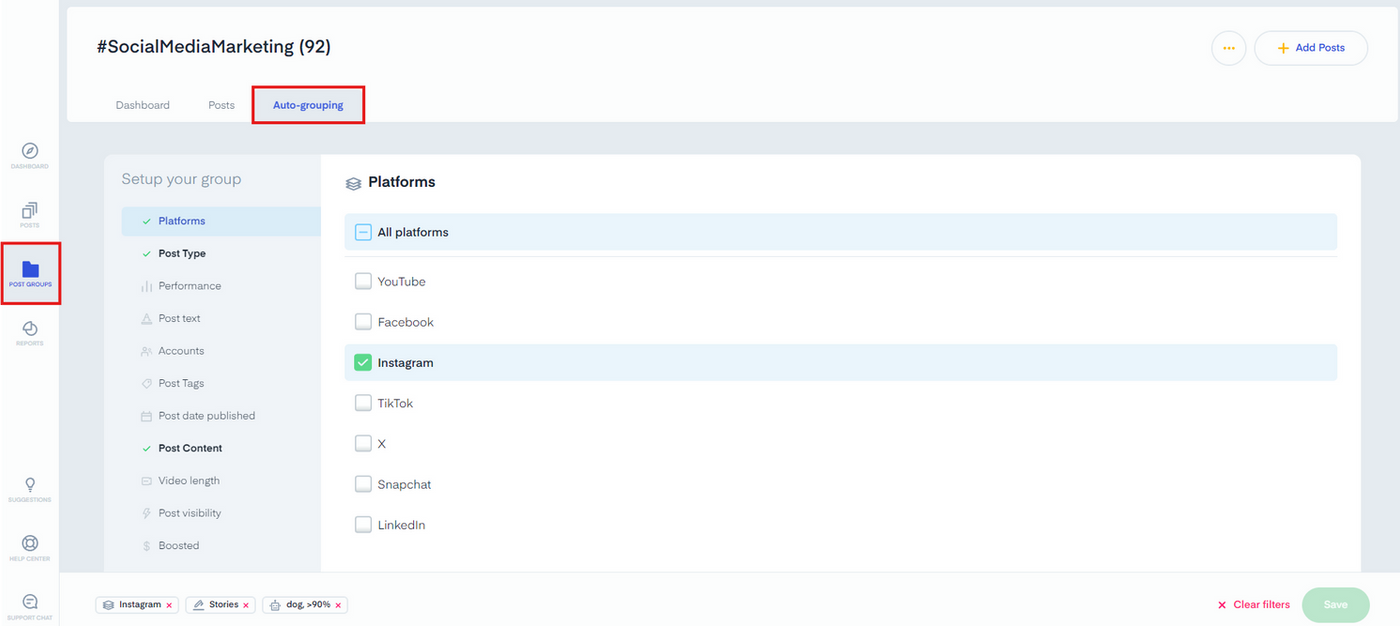Enable the X platform checkbox

(x=363, y=443)
